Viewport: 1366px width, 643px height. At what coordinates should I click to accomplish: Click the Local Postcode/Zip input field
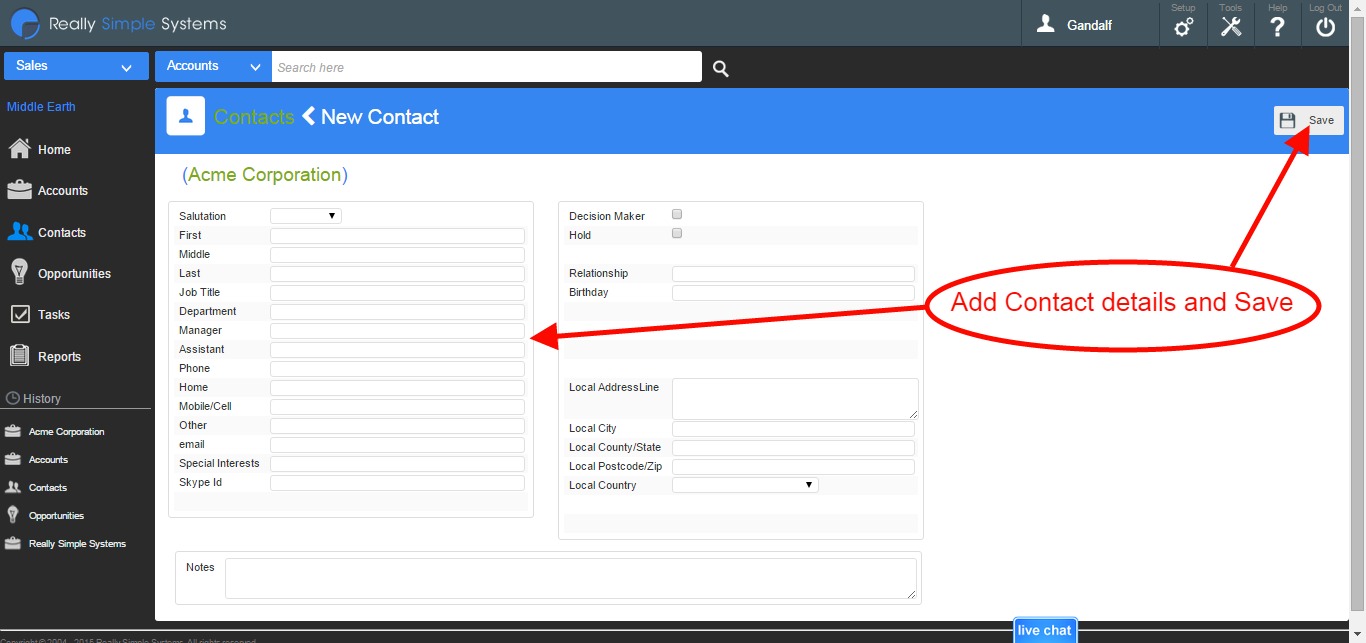point(793,467)
